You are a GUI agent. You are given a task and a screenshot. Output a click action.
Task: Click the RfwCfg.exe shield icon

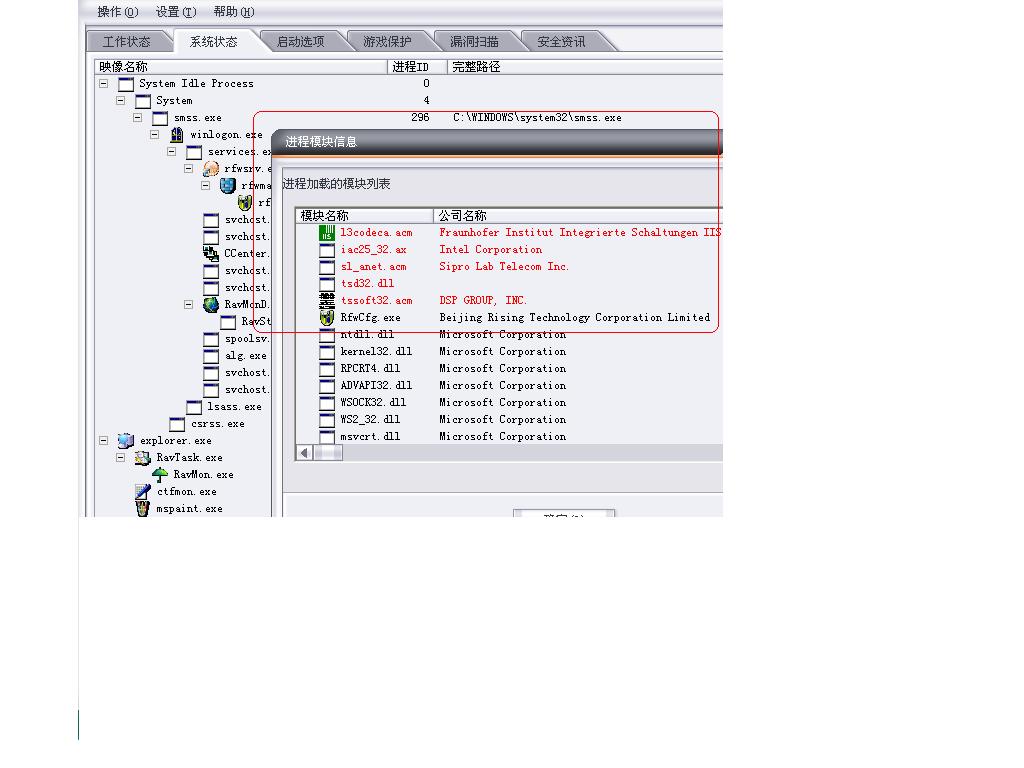[327, 317]
